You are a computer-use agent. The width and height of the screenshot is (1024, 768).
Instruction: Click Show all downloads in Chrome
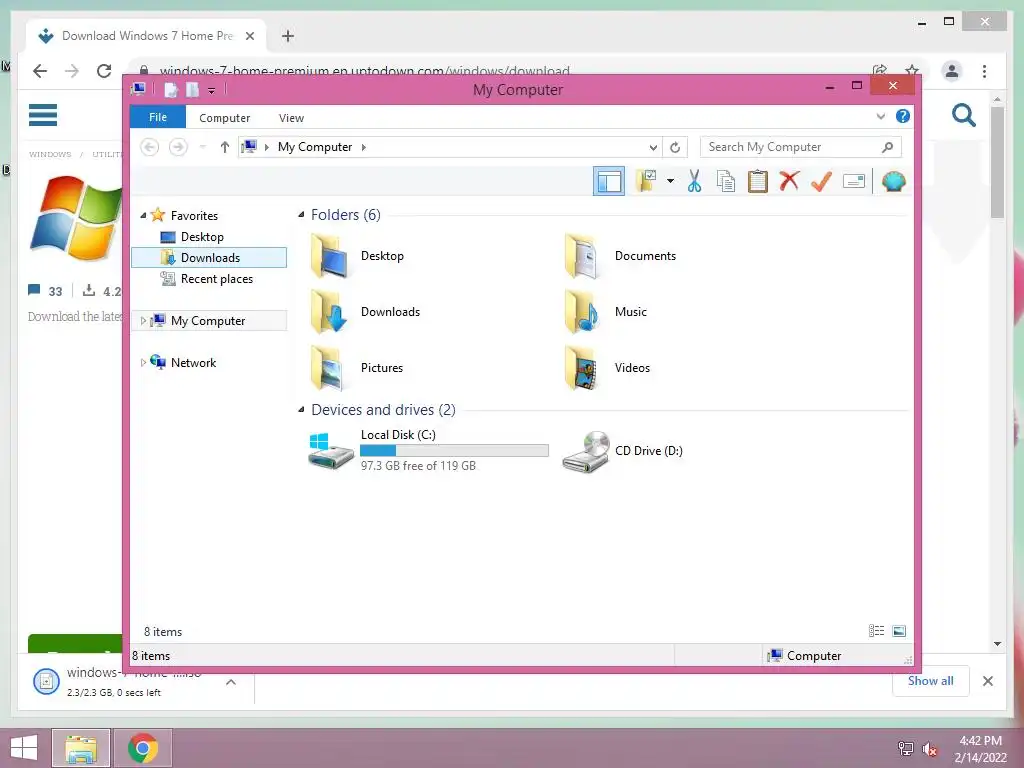931,681
